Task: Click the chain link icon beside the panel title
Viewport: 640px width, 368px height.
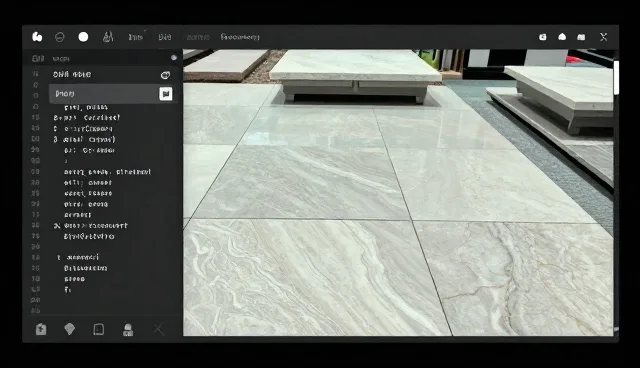Action: [165, 75]
